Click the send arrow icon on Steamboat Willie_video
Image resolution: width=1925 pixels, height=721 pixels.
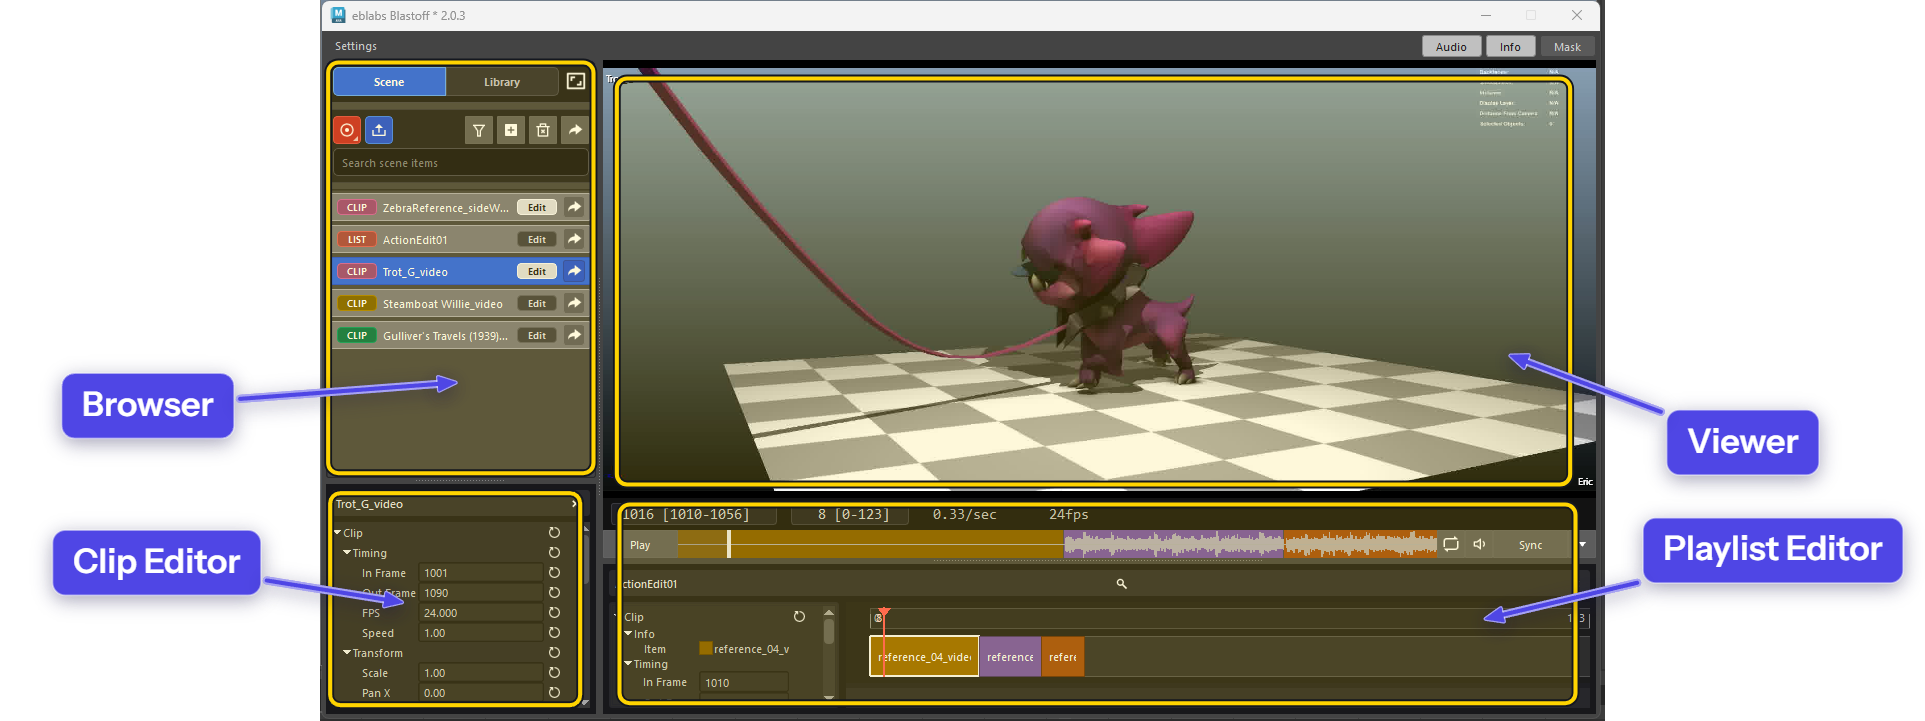(574, 303)
